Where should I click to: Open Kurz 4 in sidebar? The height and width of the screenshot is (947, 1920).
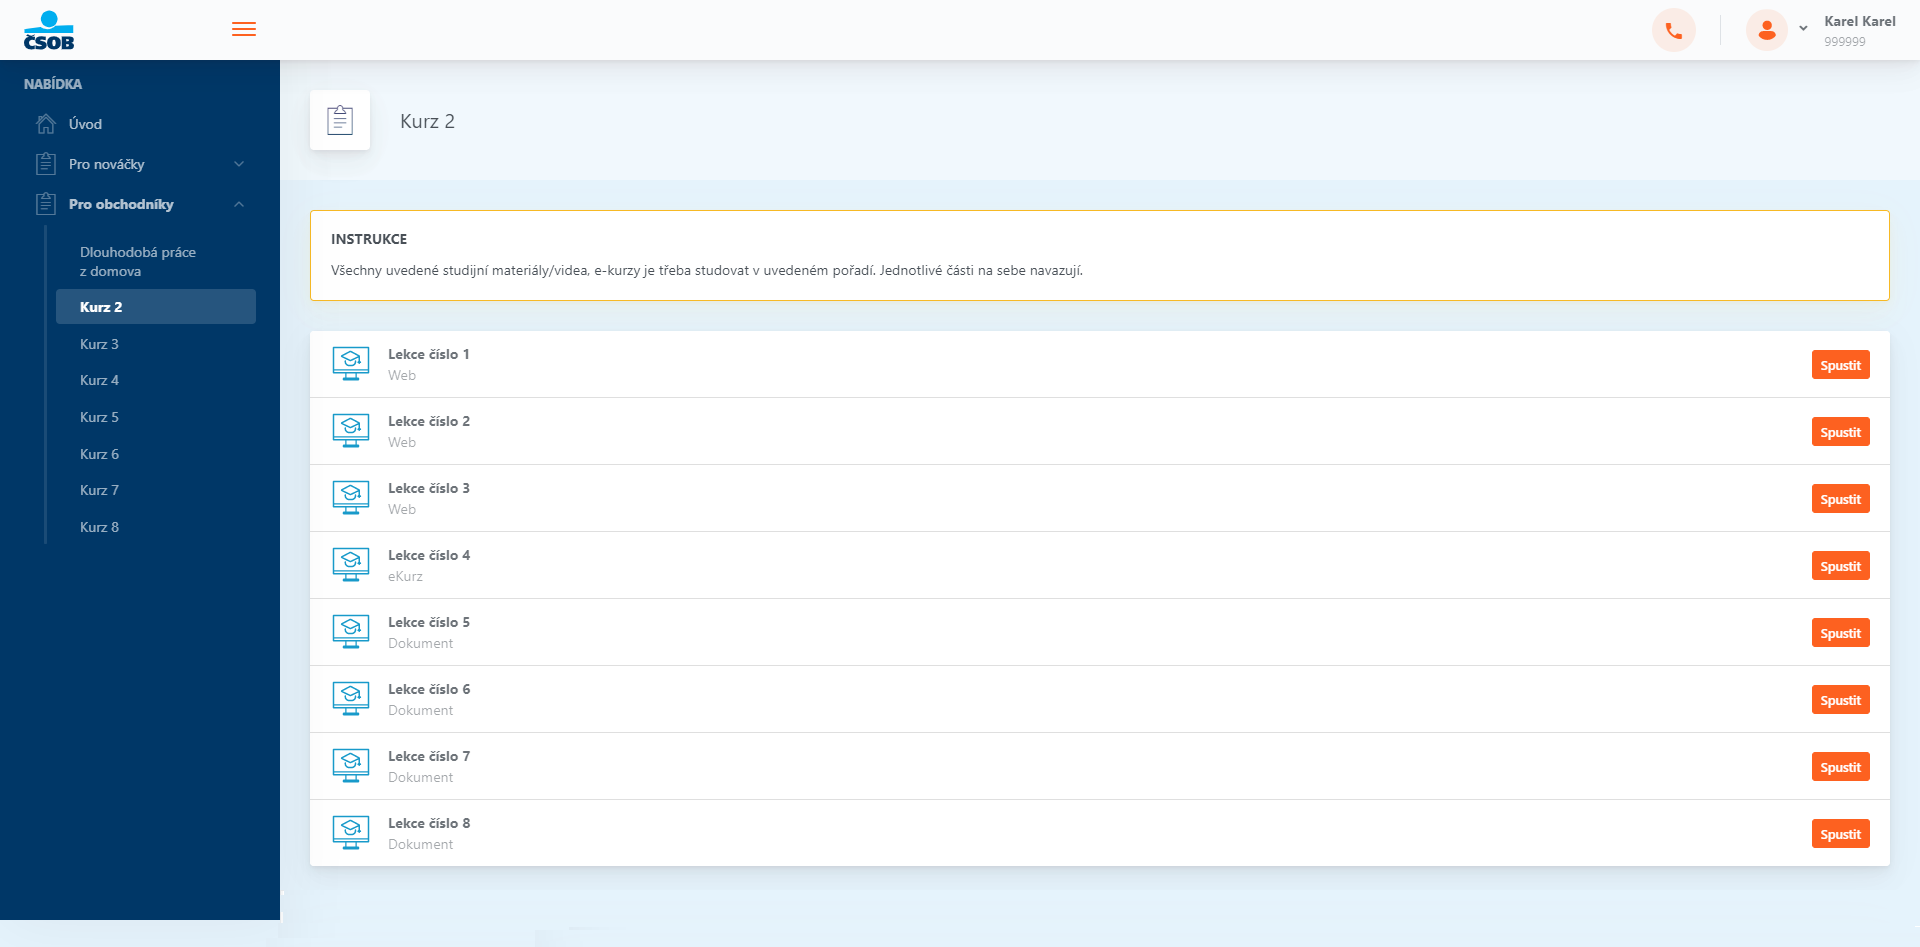point(99,380)
